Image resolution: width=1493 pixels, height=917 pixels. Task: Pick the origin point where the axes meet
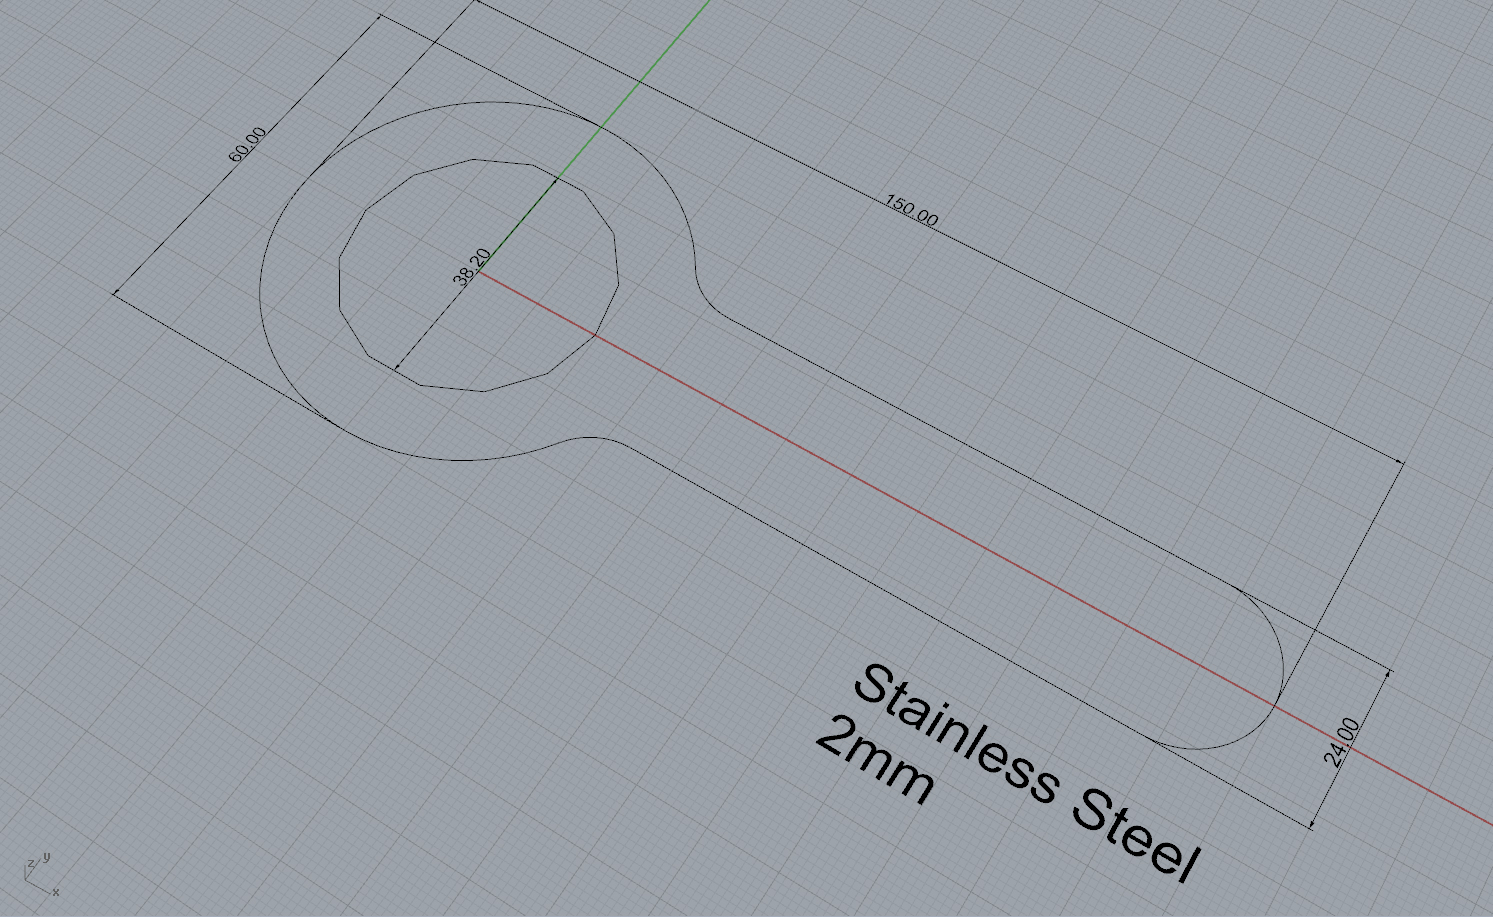[479, 273]
